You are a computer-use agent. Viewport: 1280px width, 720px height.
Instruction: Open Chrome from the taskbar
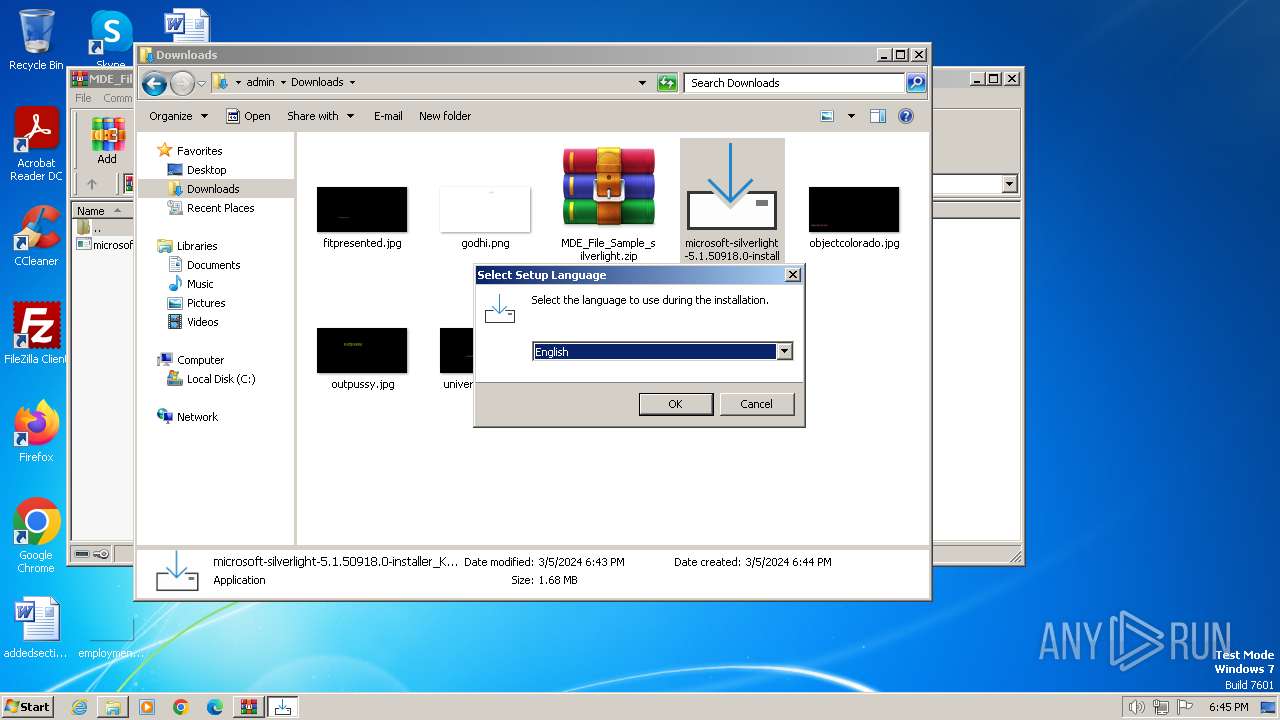click(x=181, y=707)
